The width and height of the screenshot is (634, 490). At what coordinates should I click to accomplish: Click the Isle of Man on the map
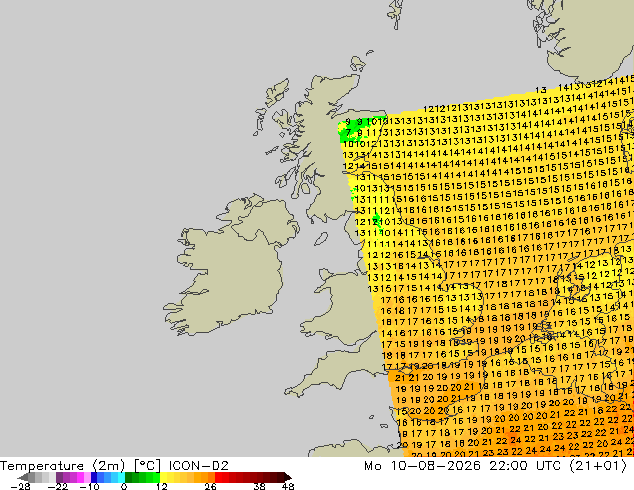(321, 239)
